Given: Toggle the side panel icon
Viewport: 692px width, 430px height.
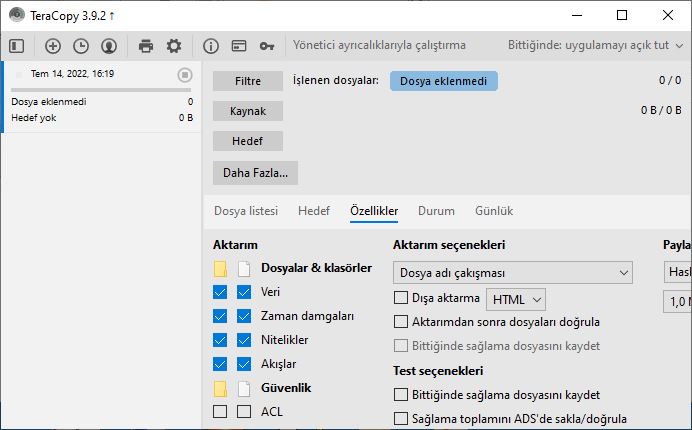Looking at the screenshot, I should pyautogui.click(x=17, y=46).
